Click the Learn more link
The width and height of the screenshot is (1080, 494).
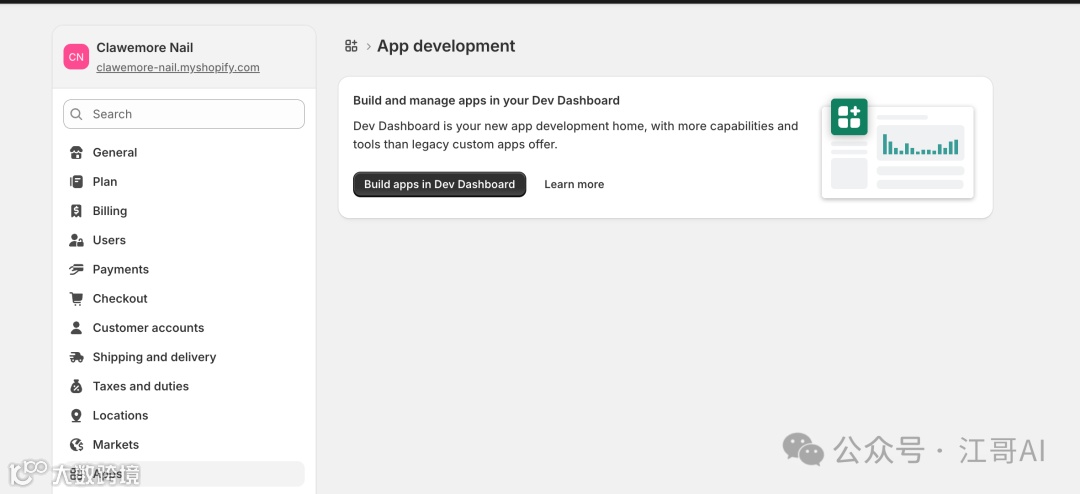pyautogui.click(x=574, y=185)
